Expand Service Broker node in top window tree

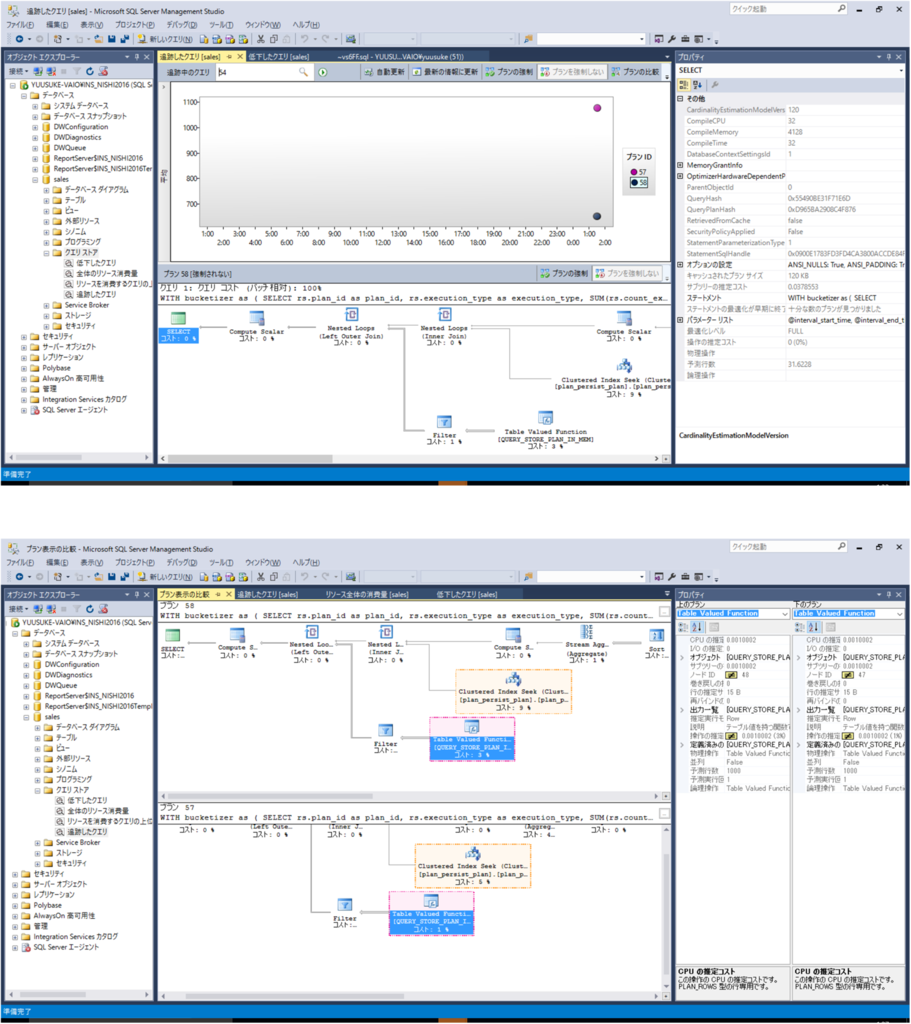(x=46, y=305)
